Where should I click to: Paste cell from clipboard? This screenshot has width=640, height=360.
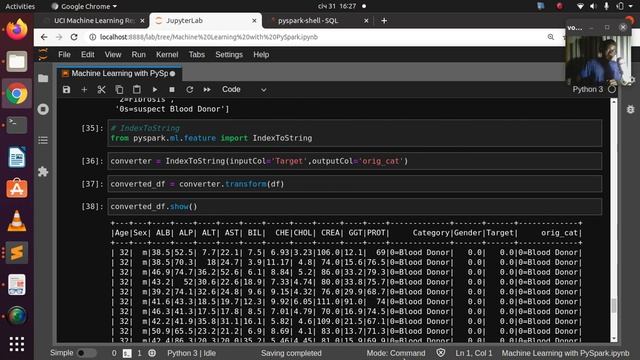(x=137, y=89)
